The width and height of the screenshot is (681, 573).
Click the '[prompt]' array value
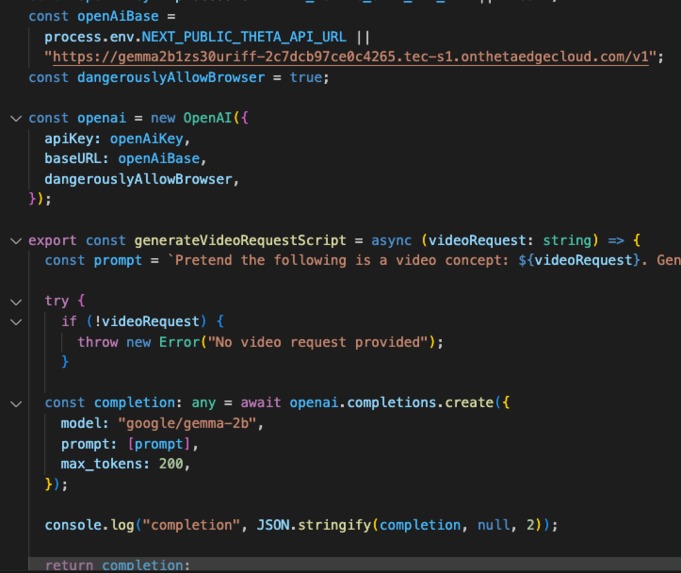pyautogui.click(x=159, y=444)
